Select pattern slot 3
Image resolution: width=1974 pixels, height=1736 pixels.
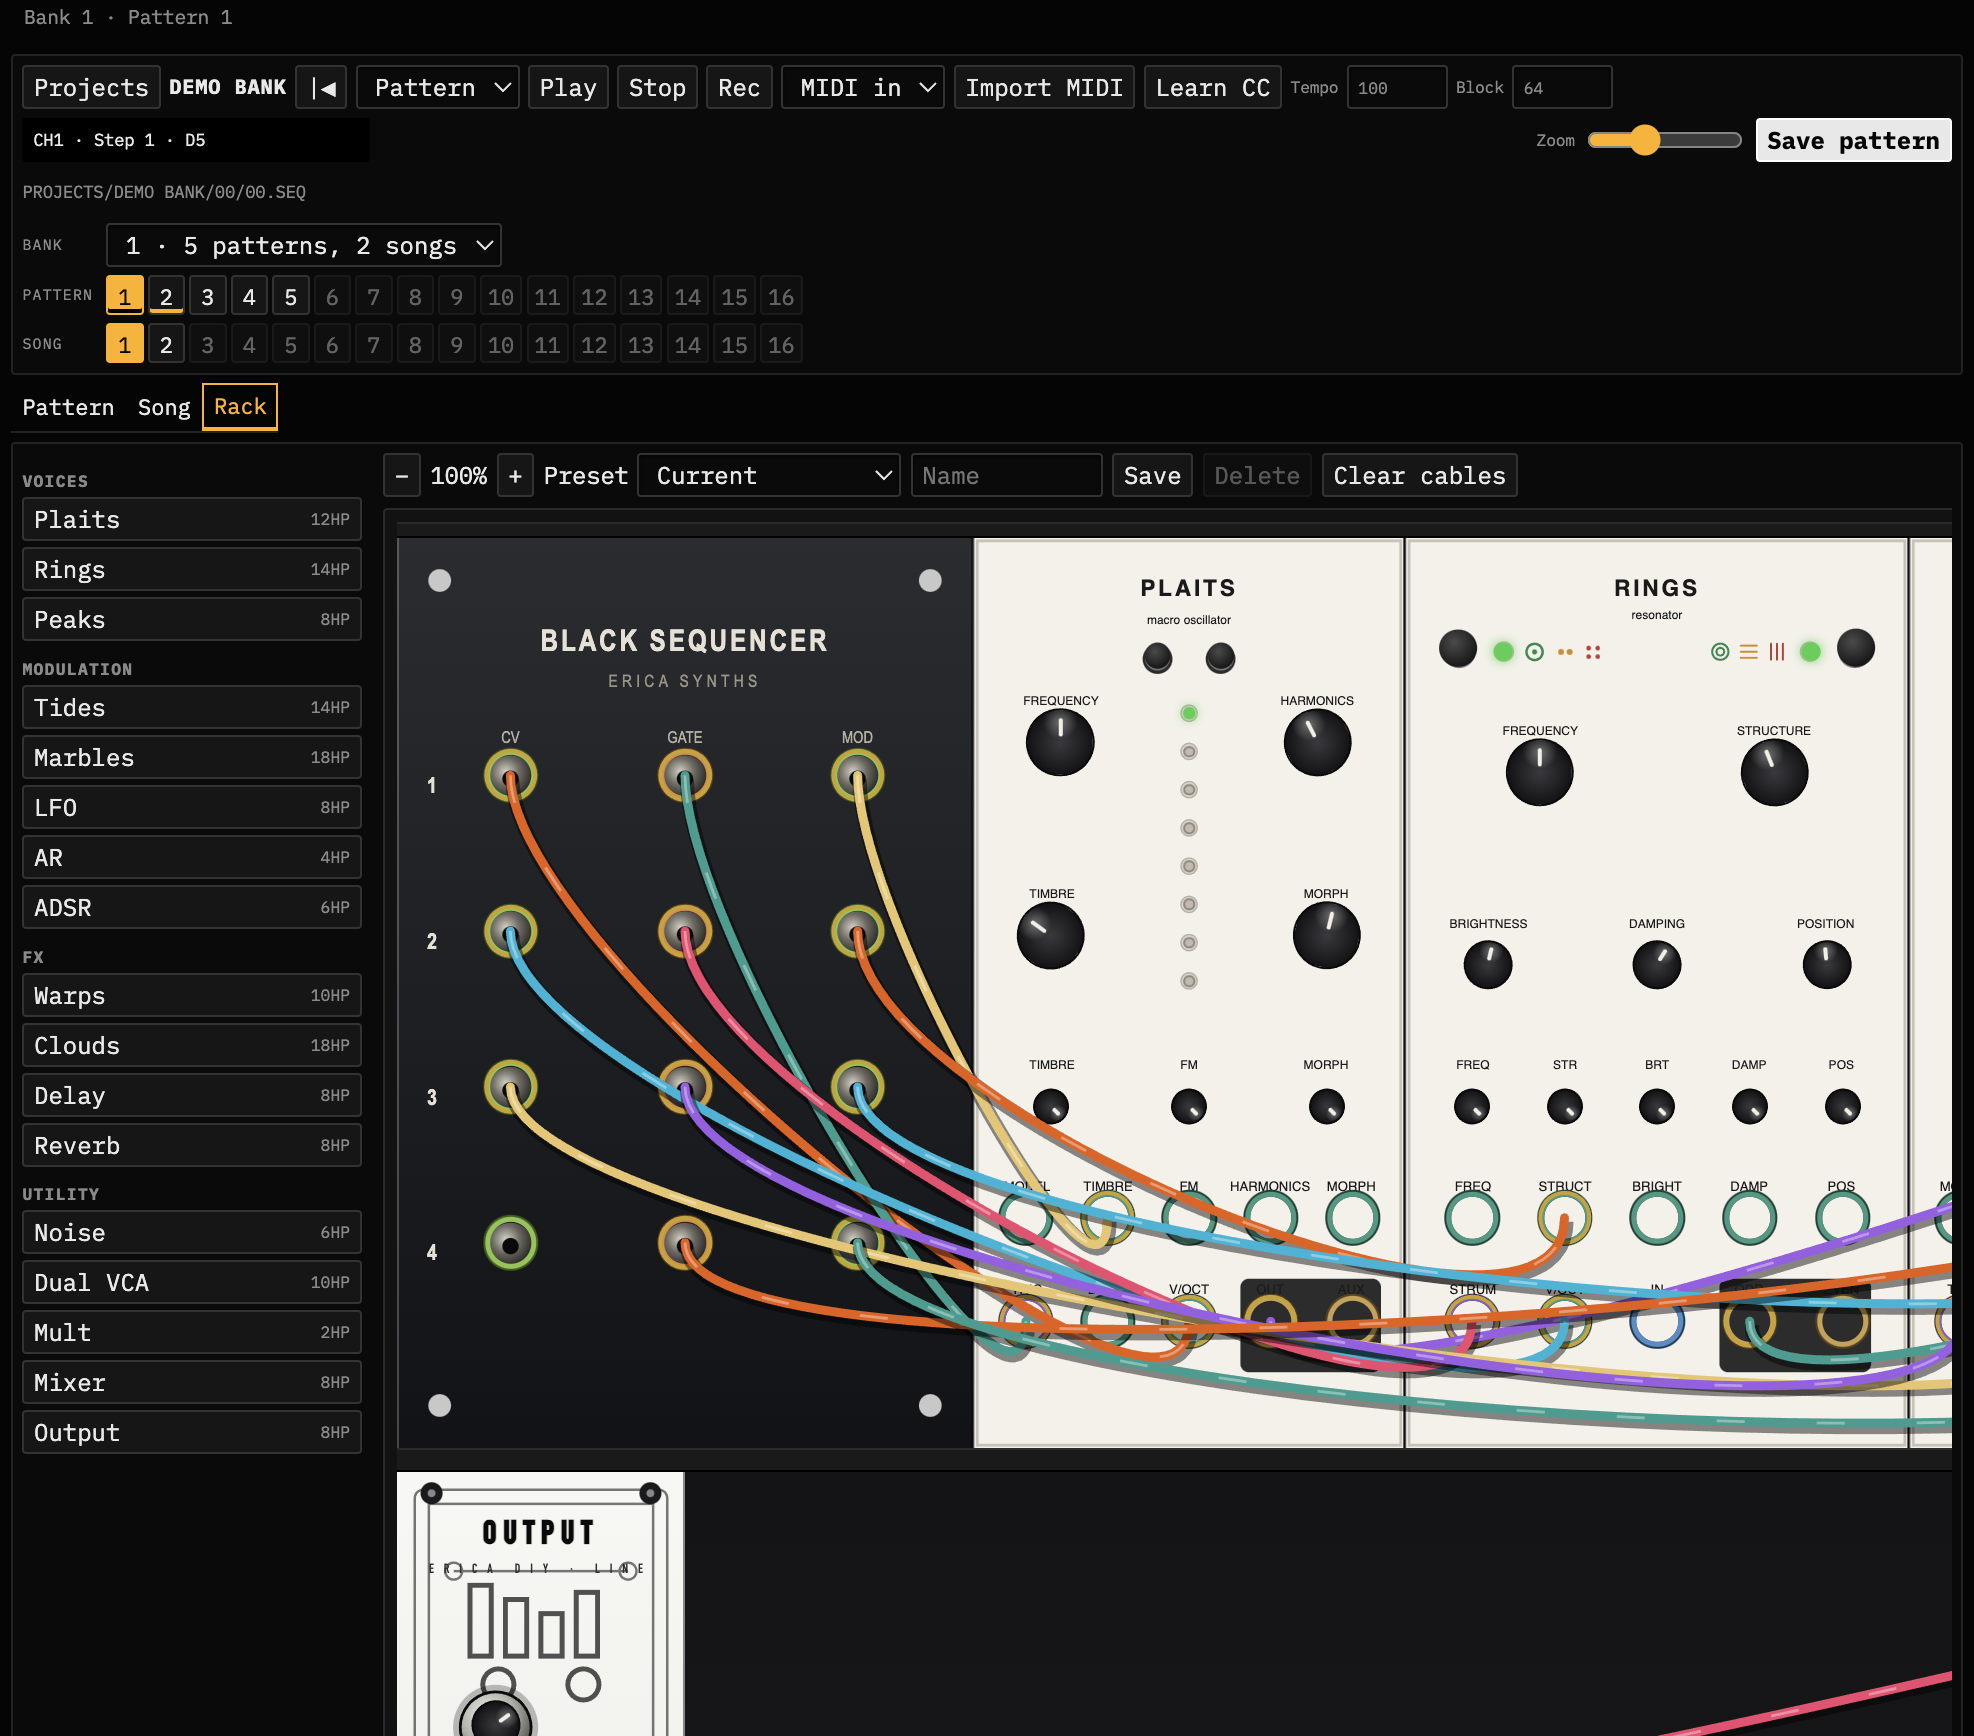208,297
